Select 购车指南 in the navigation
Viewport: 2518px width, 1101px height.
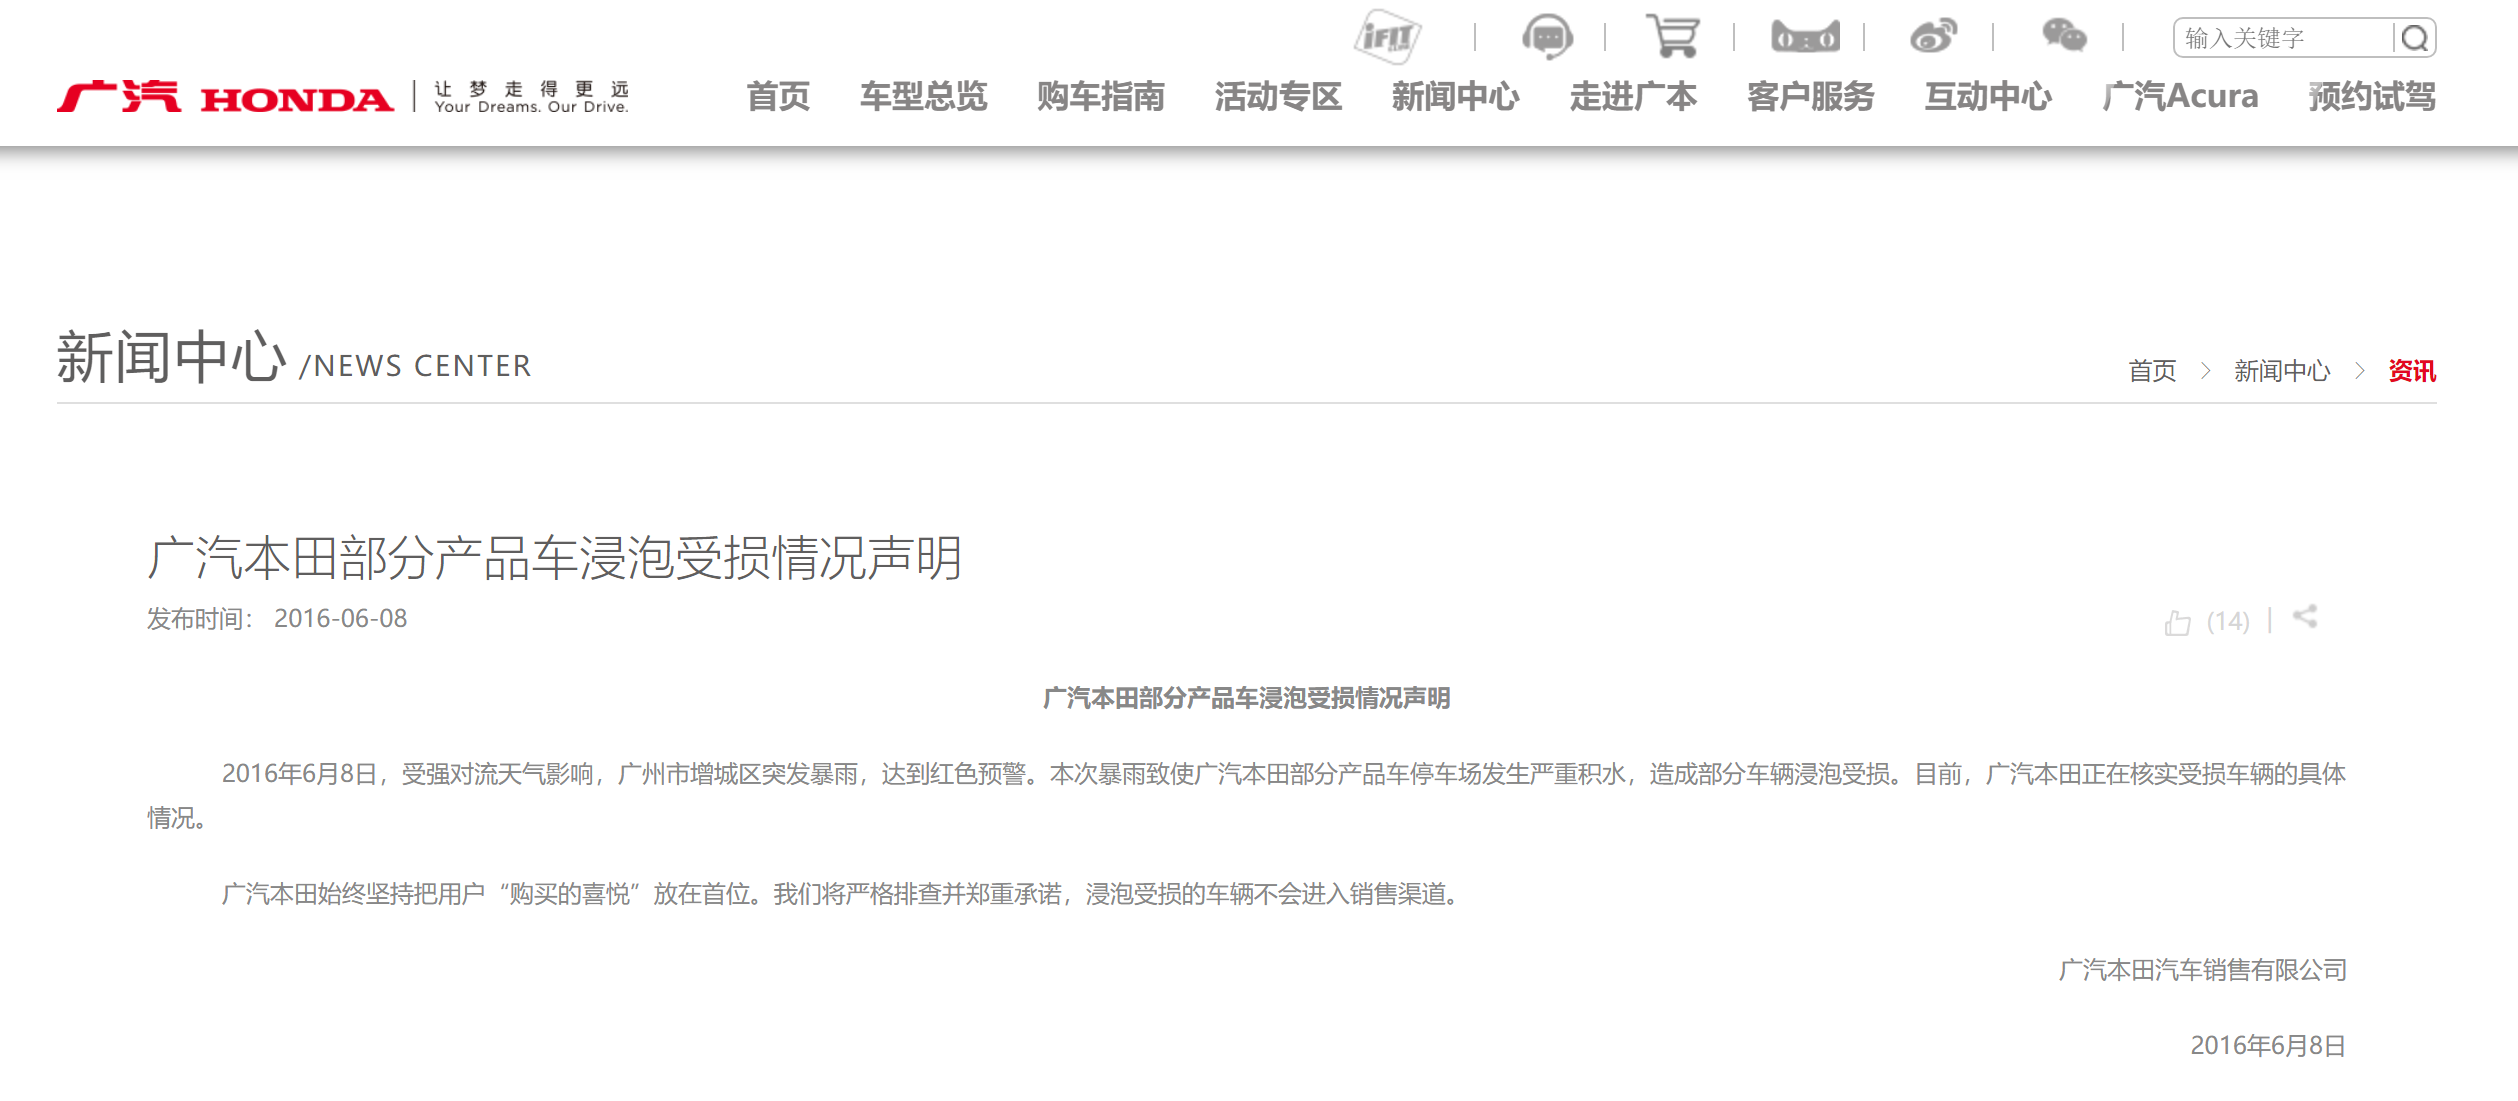point(1100,97)
